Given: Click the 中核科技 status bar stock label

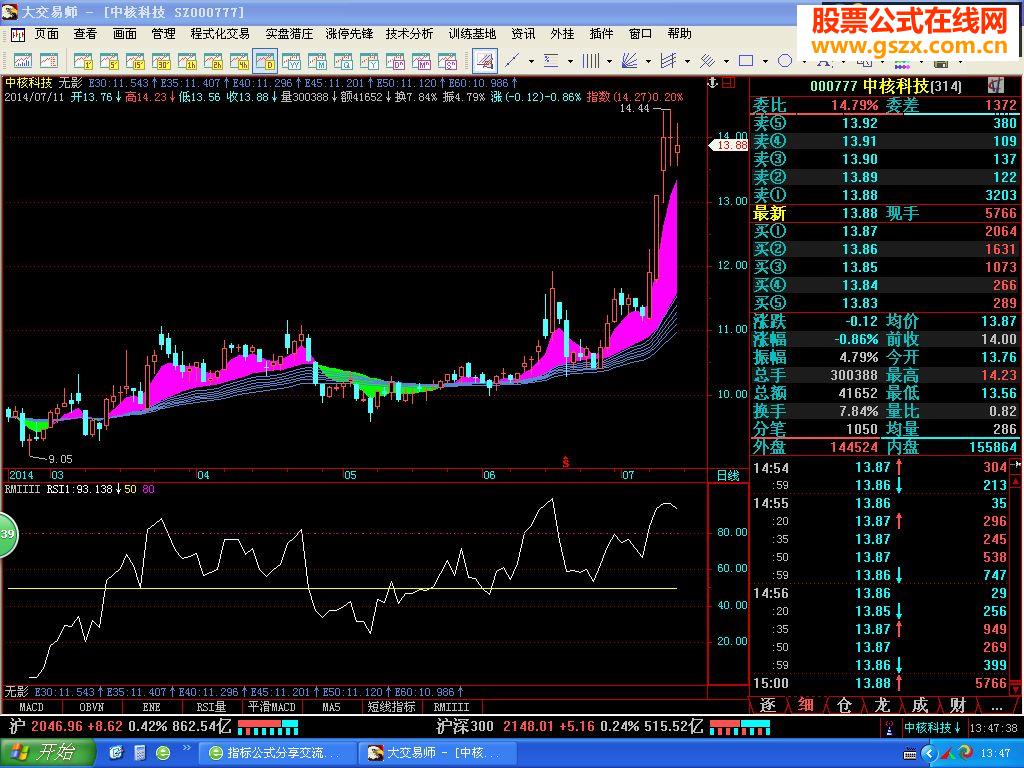Looking at the screenshot, I should tap(932, 728).
